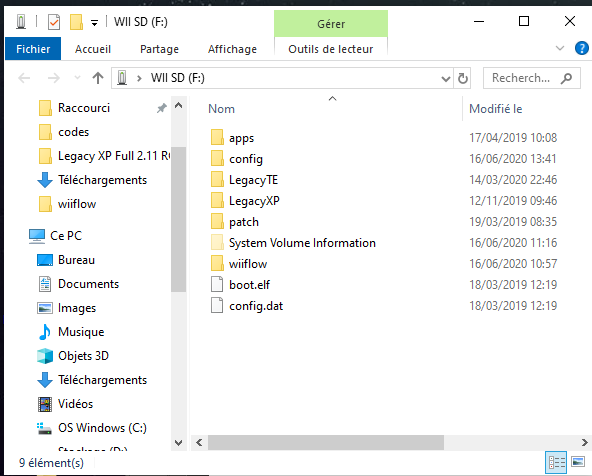Click horizontal scroll right arrow
This screenshot has width=592, height=476.
pyautogui.click(x=584, y=442)
